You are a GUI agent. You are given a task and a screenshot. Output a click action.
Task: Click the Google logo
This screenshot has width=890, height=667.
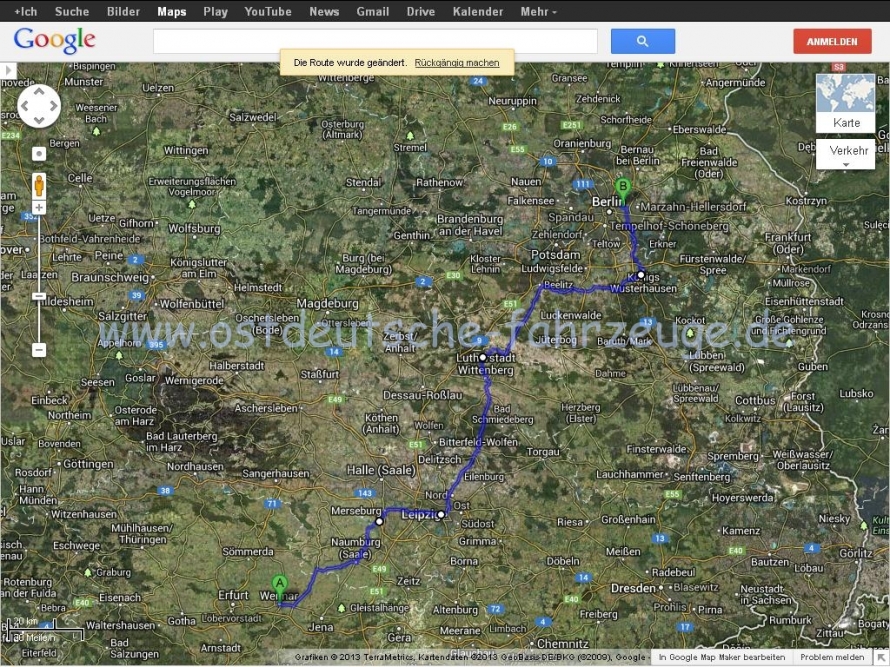[54, 40]
